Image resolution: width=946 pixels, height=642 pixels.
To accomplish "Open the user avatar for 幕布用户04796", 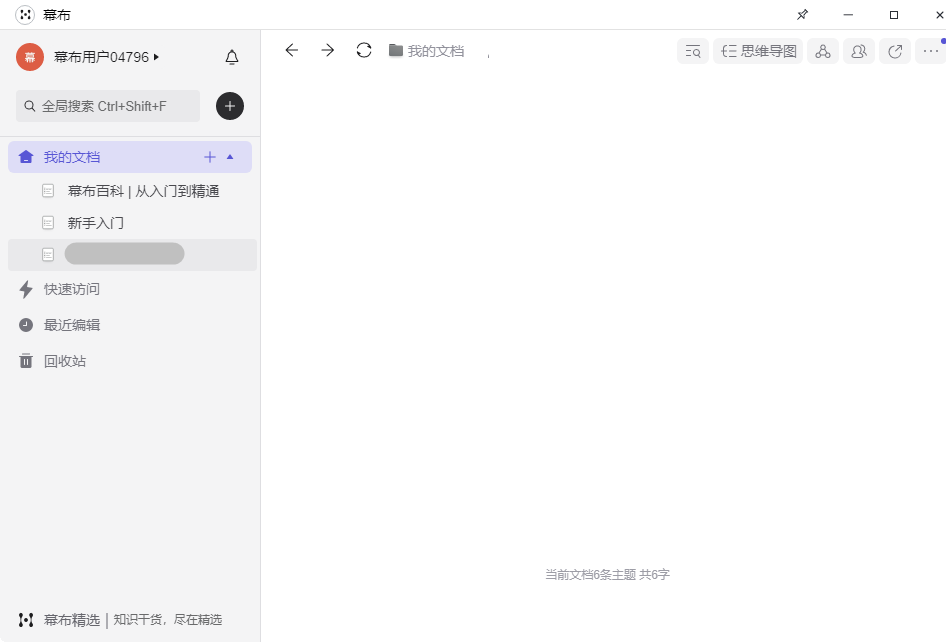I will (30, 57).
